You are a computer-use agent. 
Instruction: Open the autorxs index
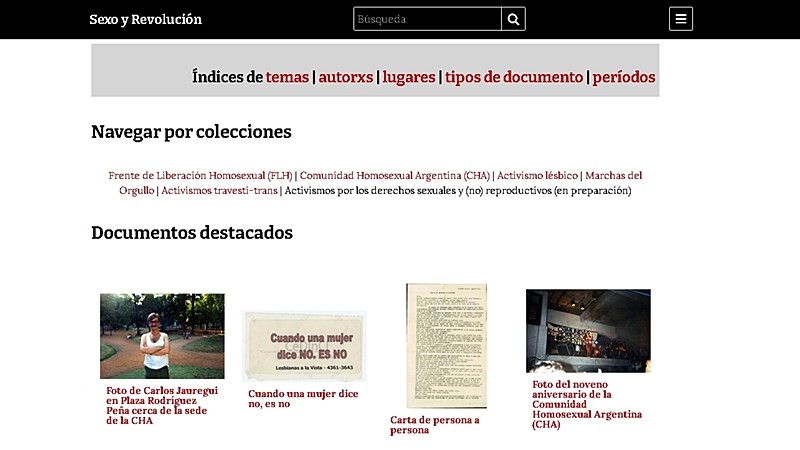point(346,77)
